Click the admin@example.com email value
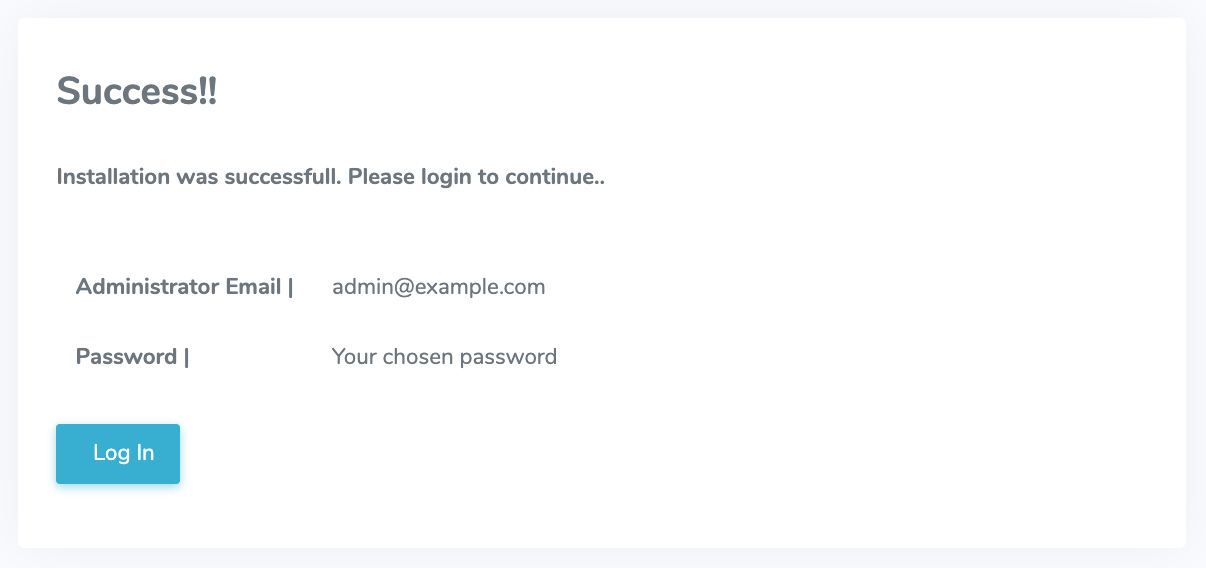The image size is (1206, 568). coord(438,287)
